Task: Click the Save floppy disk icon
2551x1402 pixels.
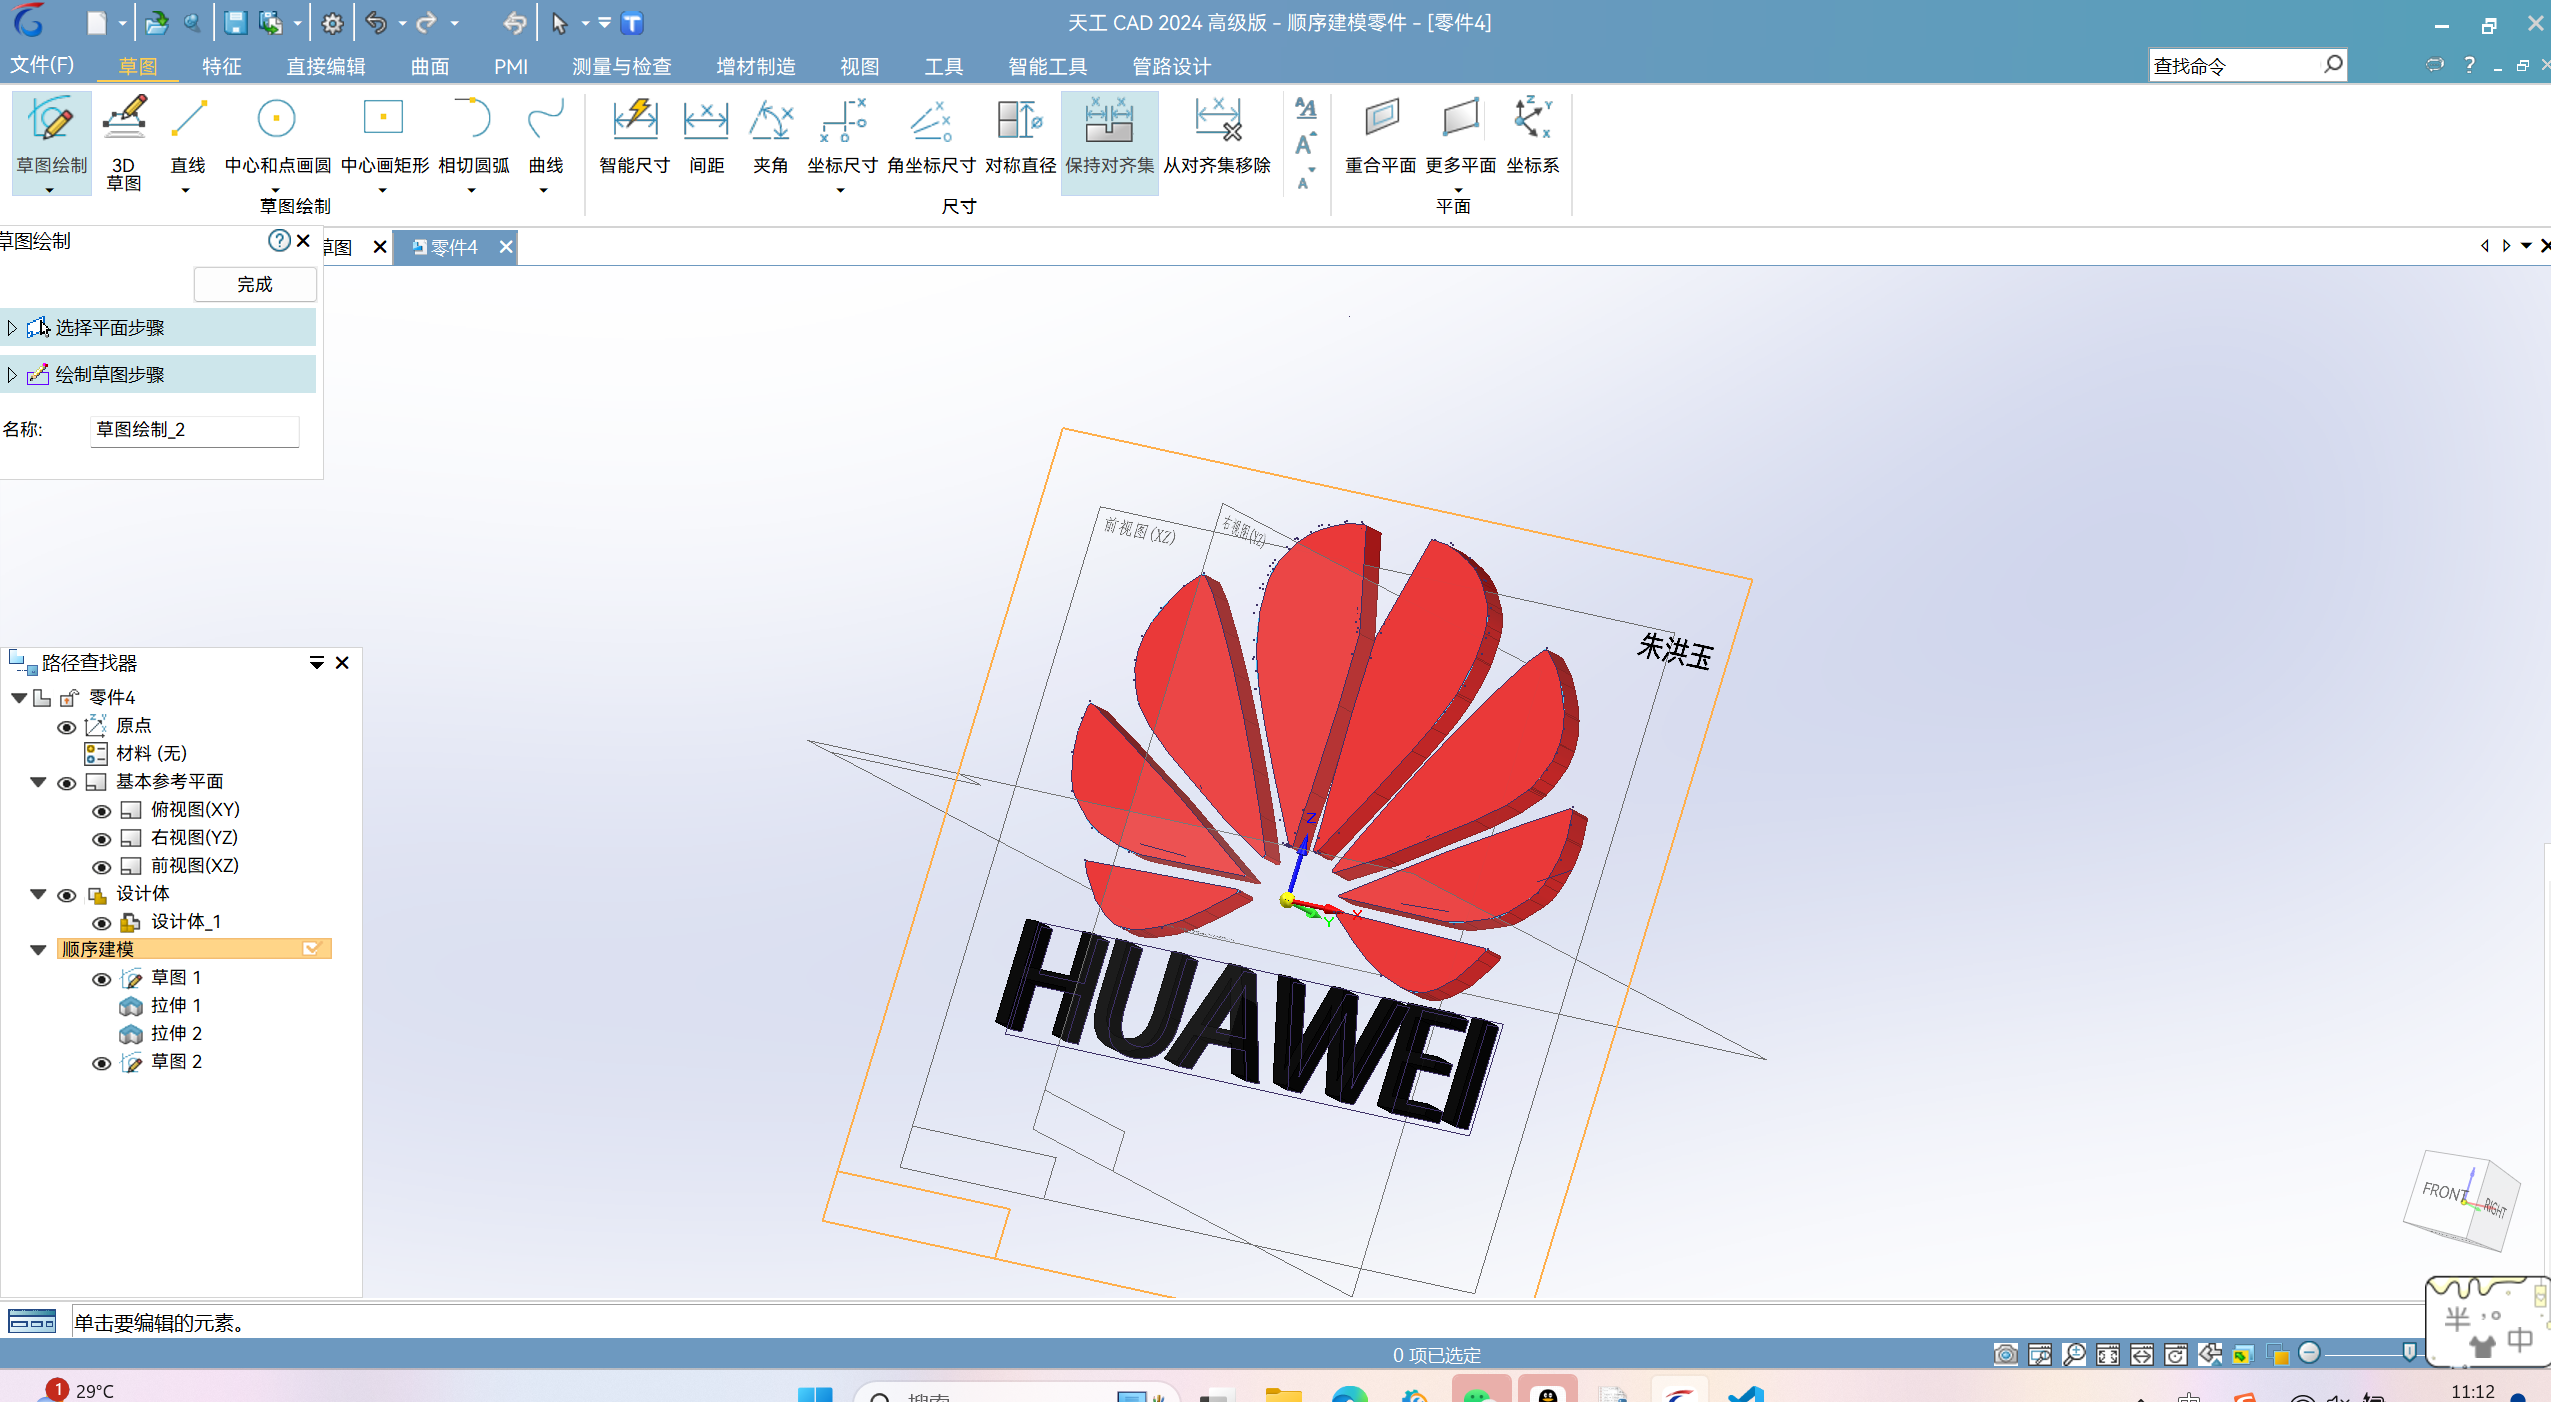Action: click(235, 23)
